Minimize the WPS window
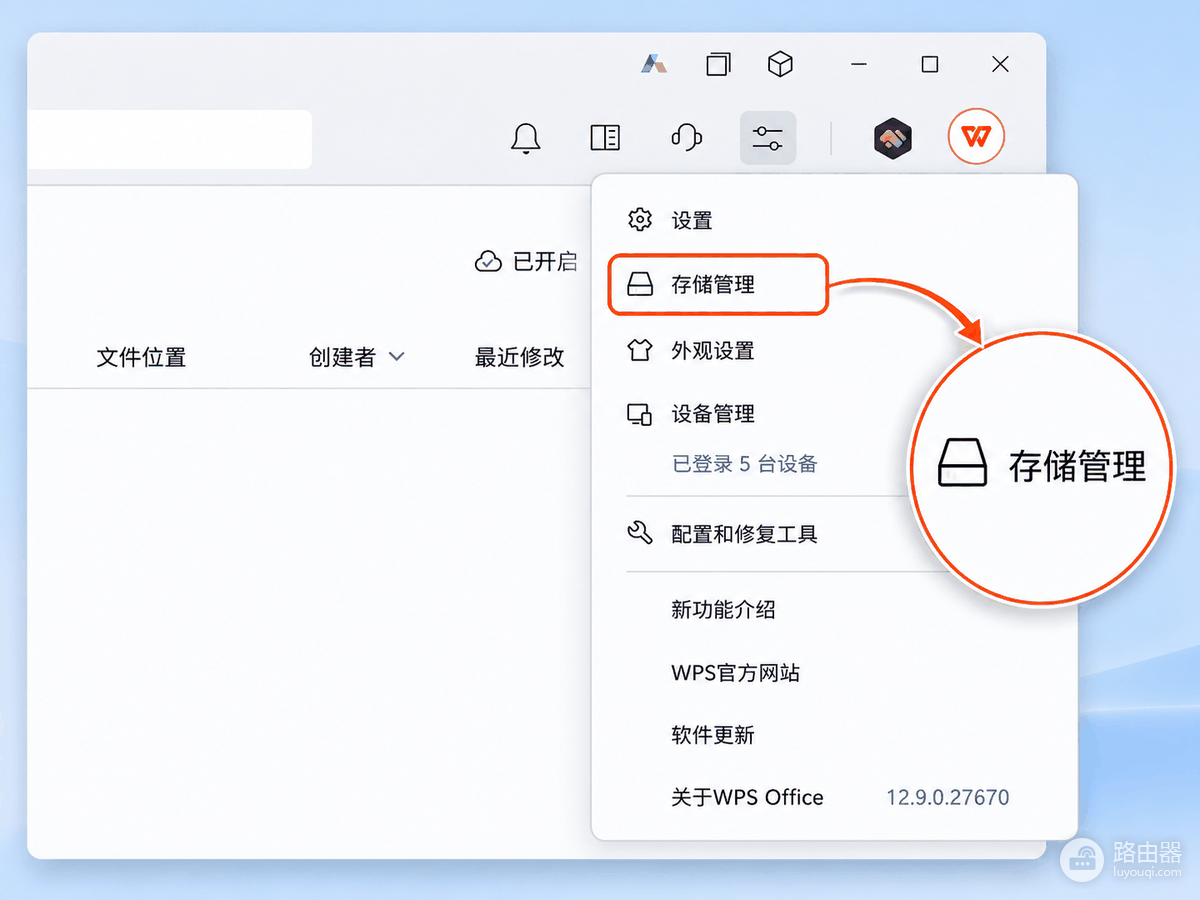The image size is (1200, 900). 859,64
